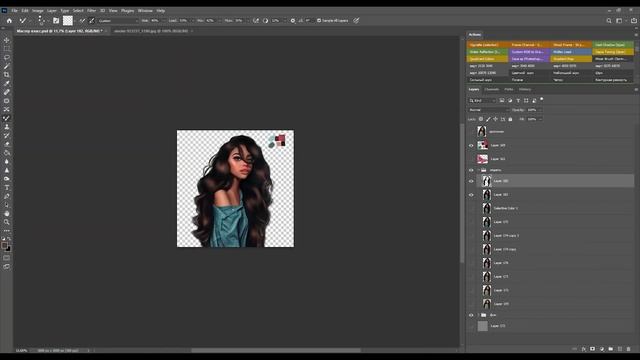Select the Lasso tool

pyautogui.click(x=7, y=58)
